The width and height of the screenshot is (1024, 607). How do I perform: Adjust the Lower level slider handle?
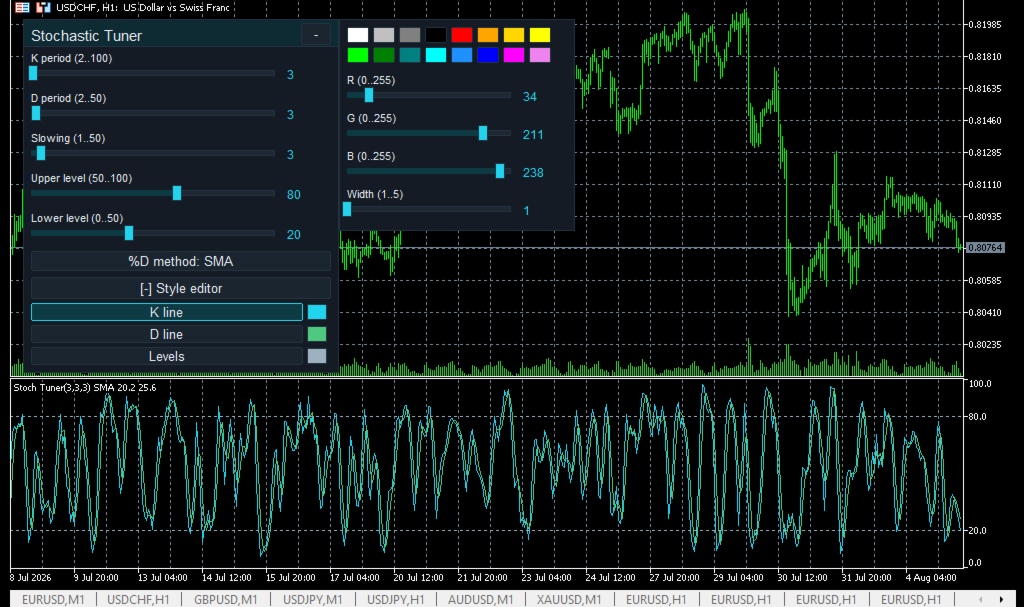tap(129, 233)
